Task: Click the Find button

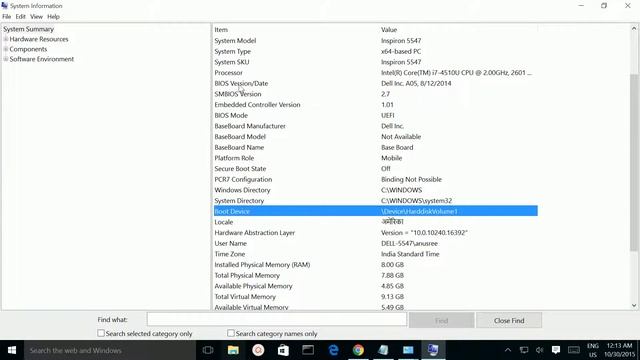Action: tap(442, 320)
